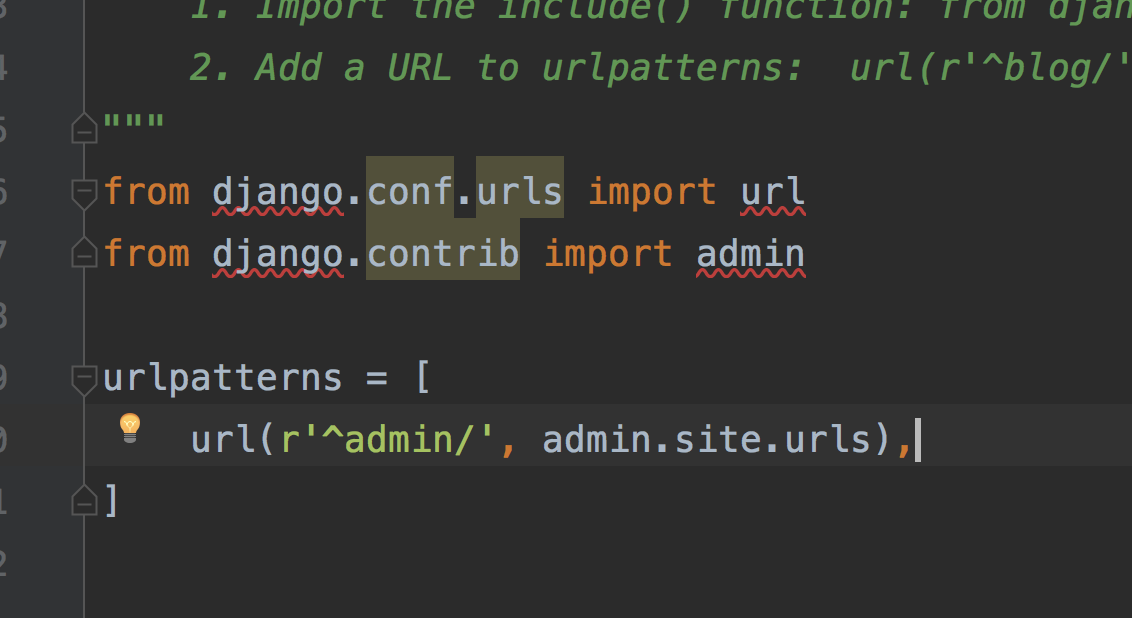Viewport: 1132px width, 618px height.
Task: Collapse the urlpatterns list fold marker
Action: click(85, 379)
